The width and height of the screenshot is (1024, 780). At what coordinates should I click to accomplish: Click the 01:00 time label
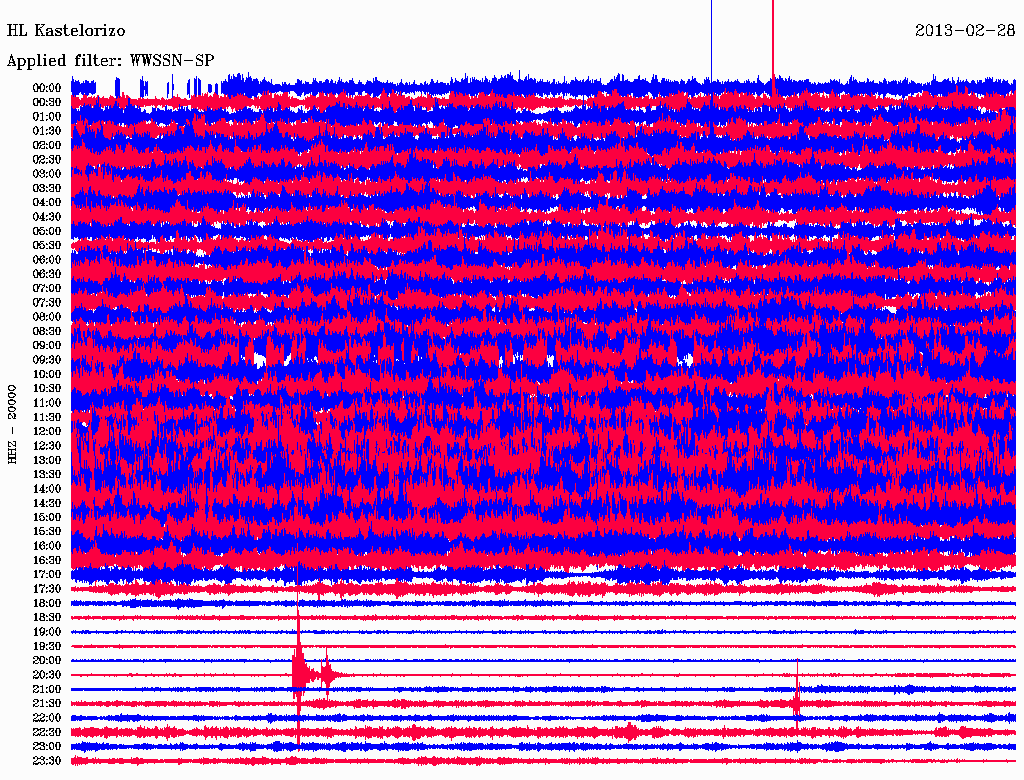pyautogui.click(x=47, y=116)
